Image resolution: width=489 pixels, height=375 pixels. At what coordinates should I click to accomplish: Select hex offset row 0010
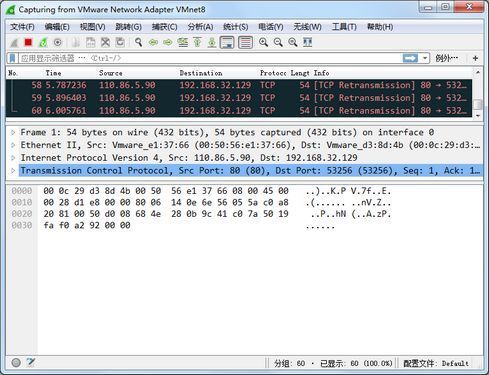(x=22, y=202)
